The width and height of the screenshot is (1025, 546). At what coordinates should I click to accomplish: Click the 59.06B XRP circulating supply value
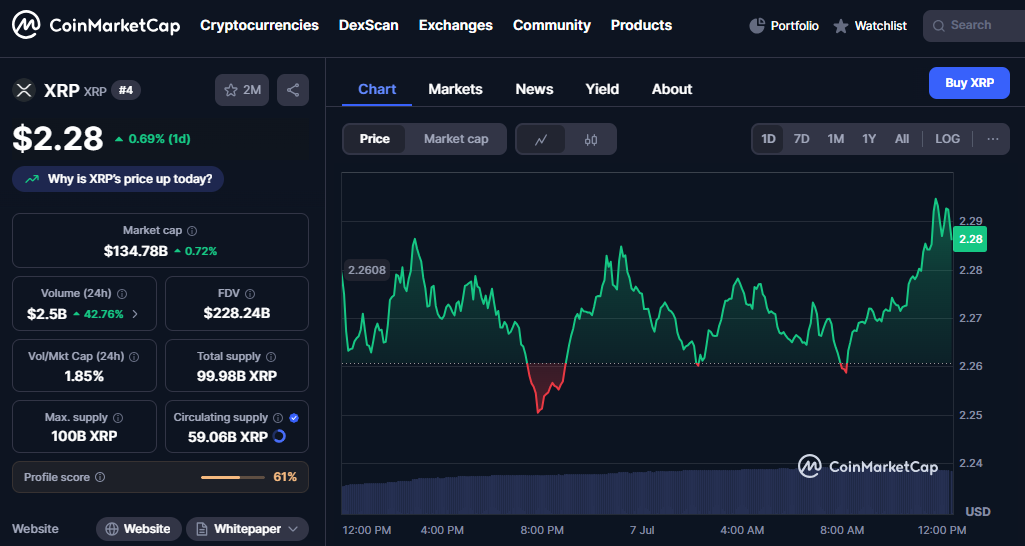[227, 437]
